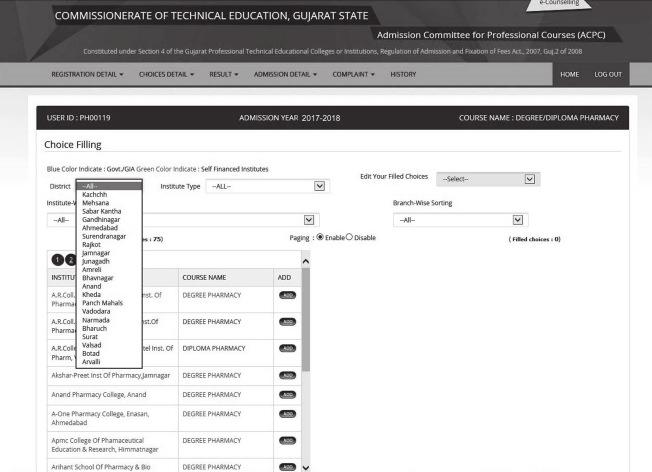Go to History page
652x472 pixels.
point(403,74)
